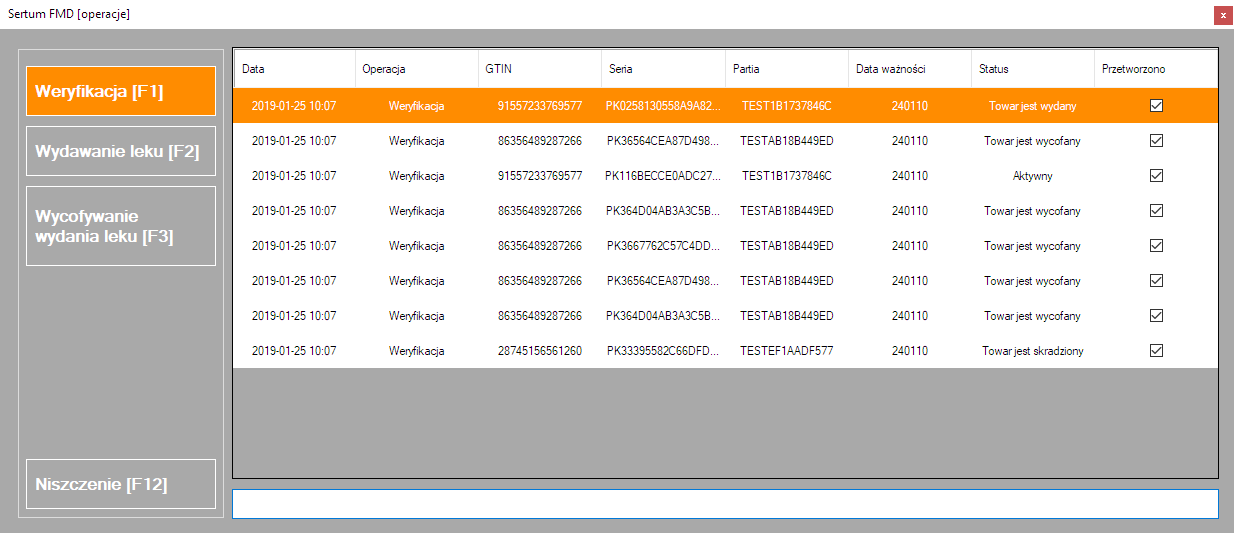Image resolution: width=1234 pixels, height=533 pixels.
Task: Sort by the Partia column header
Action: coord(786,69)
